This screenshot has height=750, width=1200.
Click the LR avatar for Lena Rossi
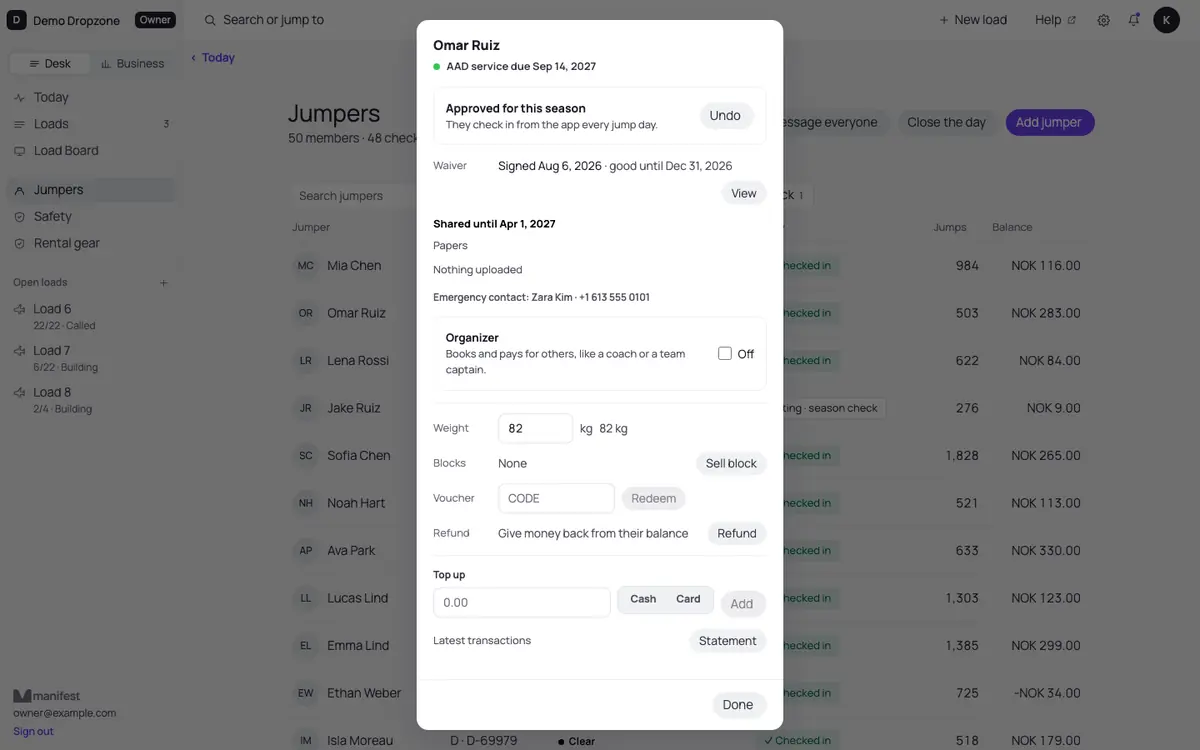[306, 361]
